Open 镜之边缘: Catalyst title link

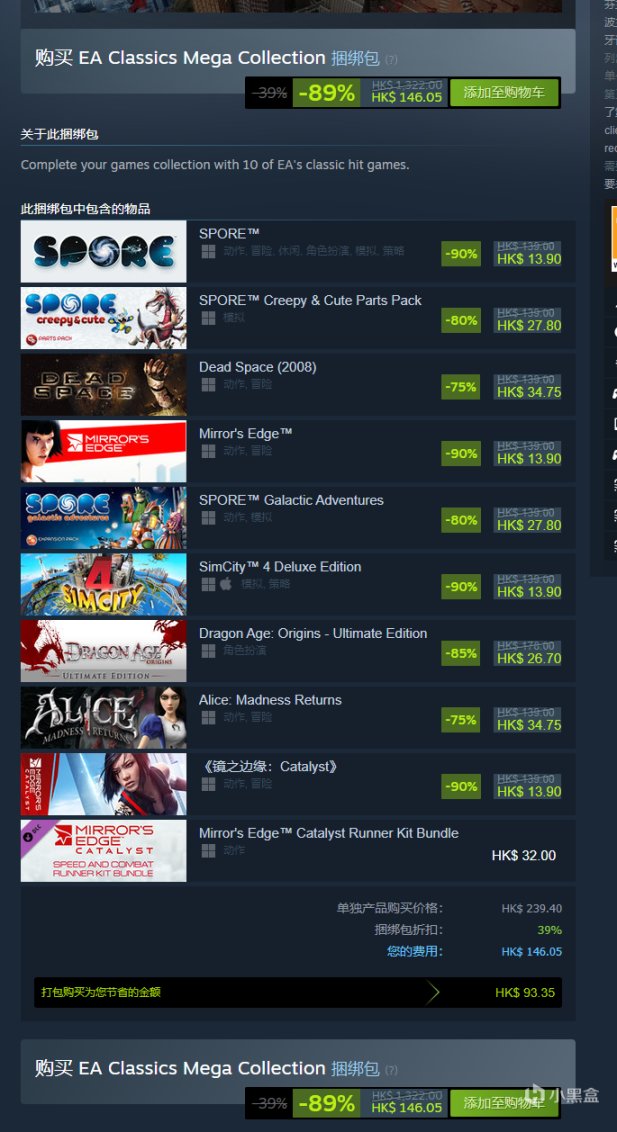point(268,767)
